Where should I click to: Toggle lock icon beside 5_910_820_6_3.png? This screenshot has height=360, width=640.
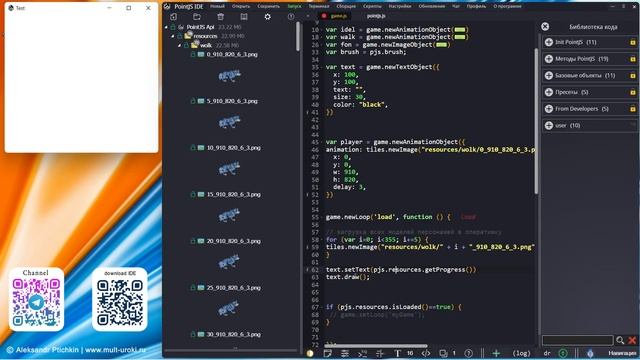(193, 101)
